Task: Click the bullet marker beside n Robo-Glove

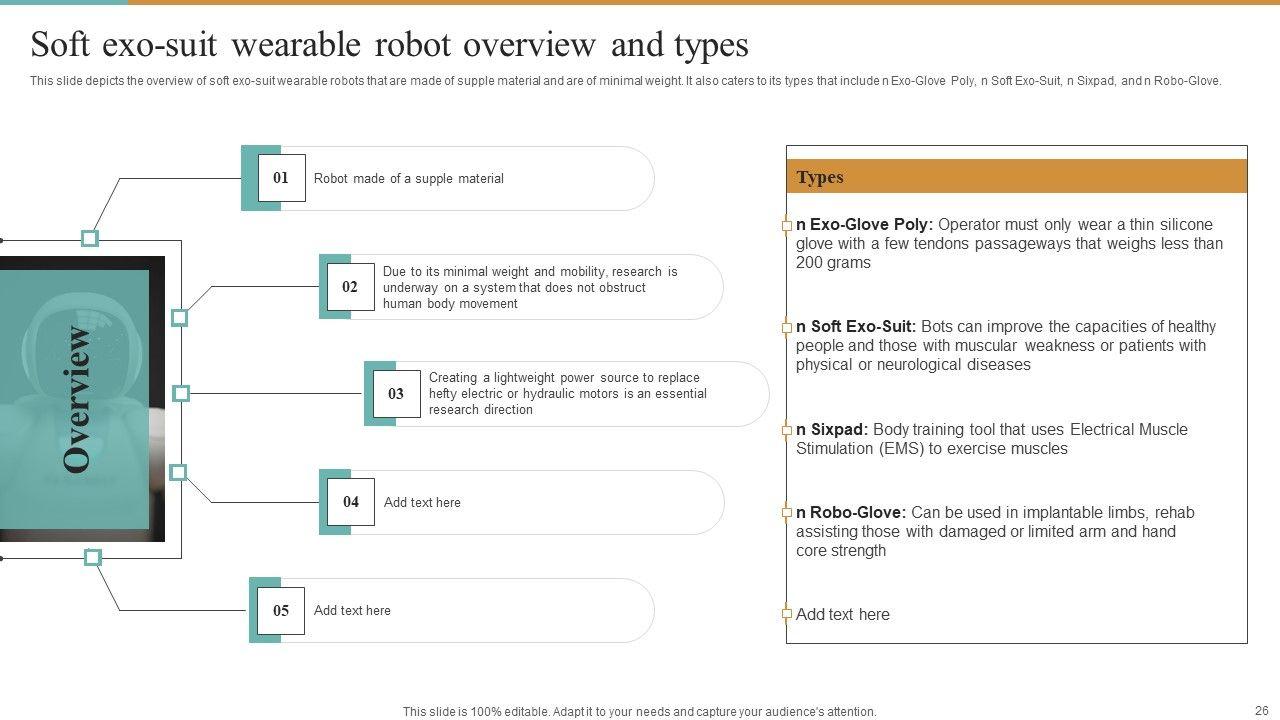Action: (x=787, y=513)
